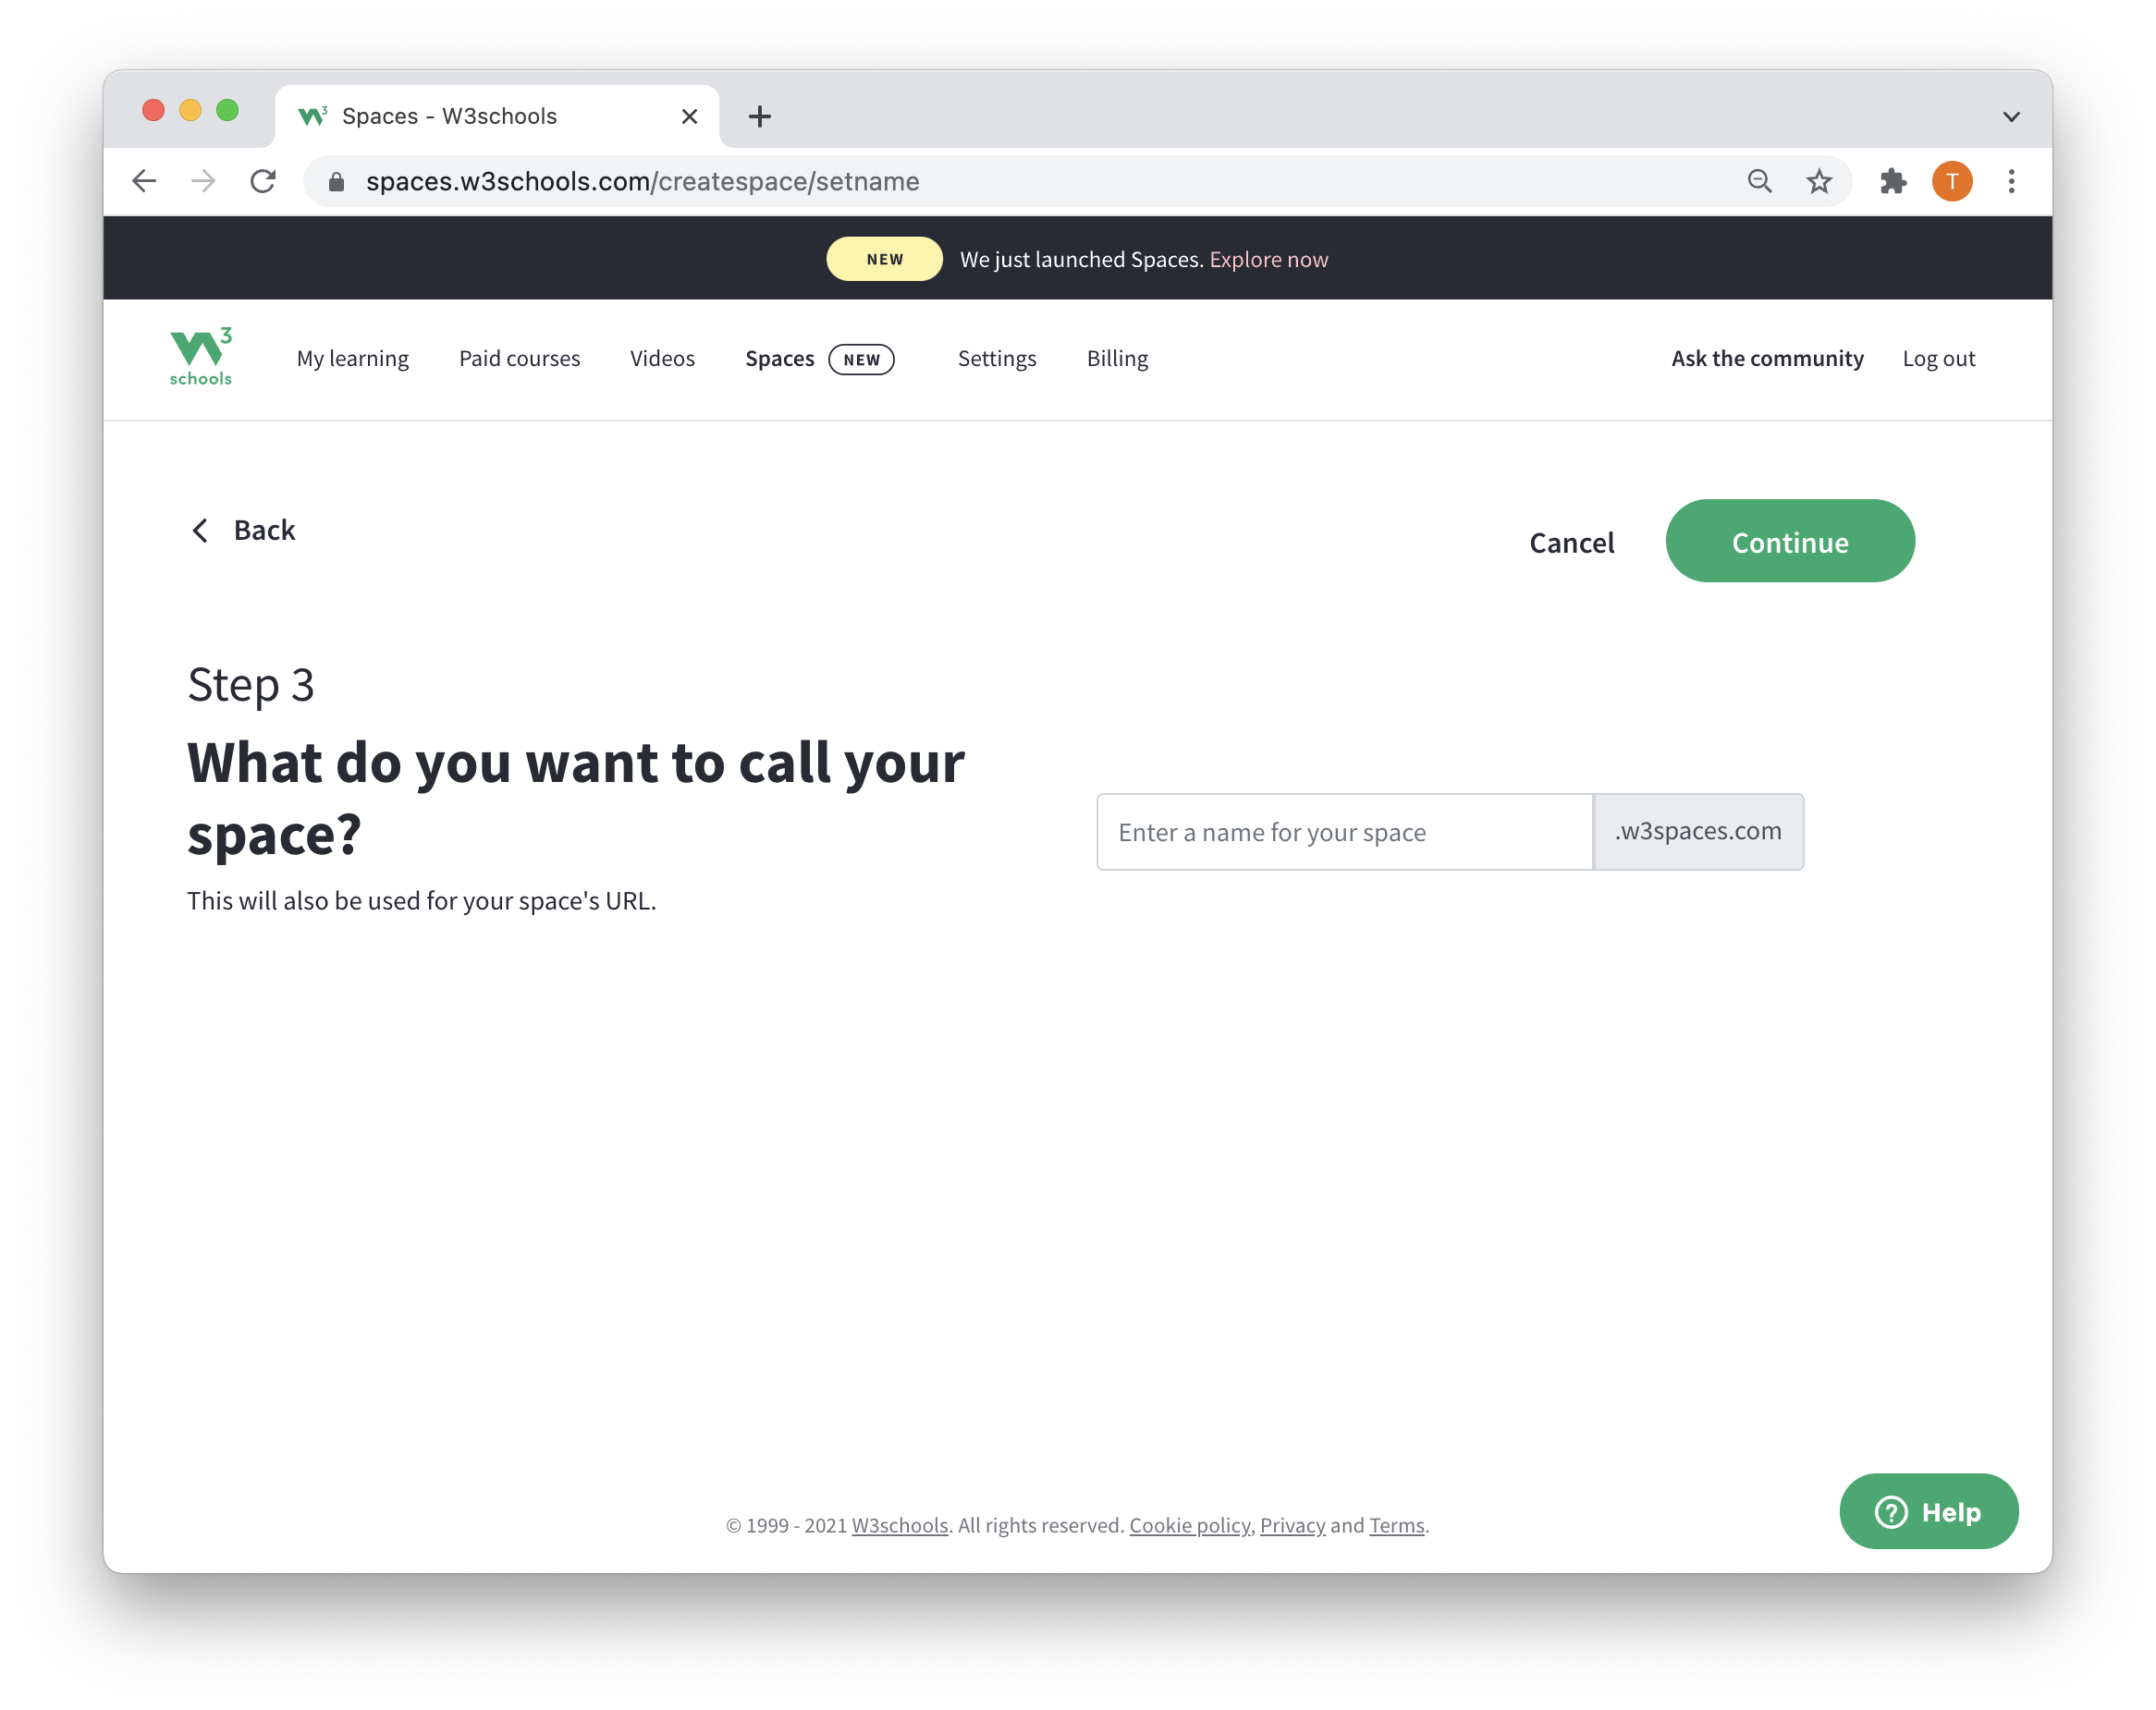Click the W3Schools logo icon

[200, 357]
